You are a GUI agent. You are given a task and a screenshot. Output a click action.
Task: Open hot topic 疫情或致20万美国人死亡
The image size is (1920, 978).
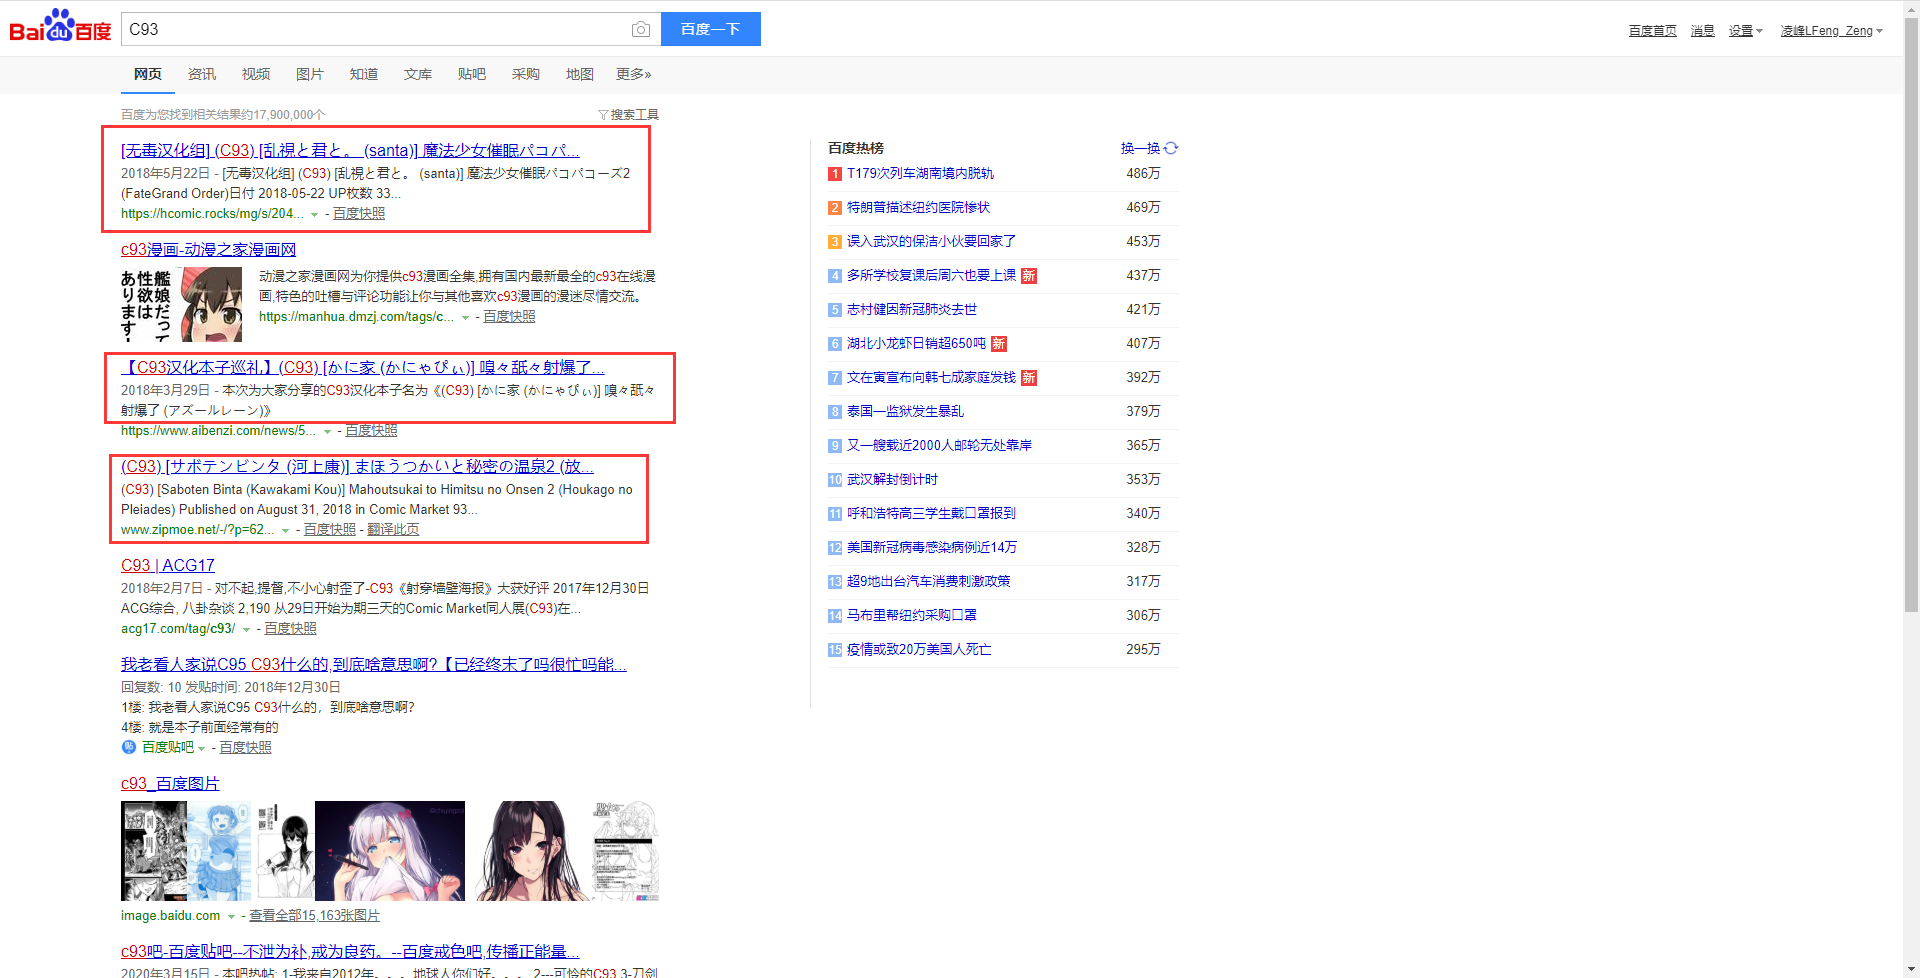click(x=919, y=650)
